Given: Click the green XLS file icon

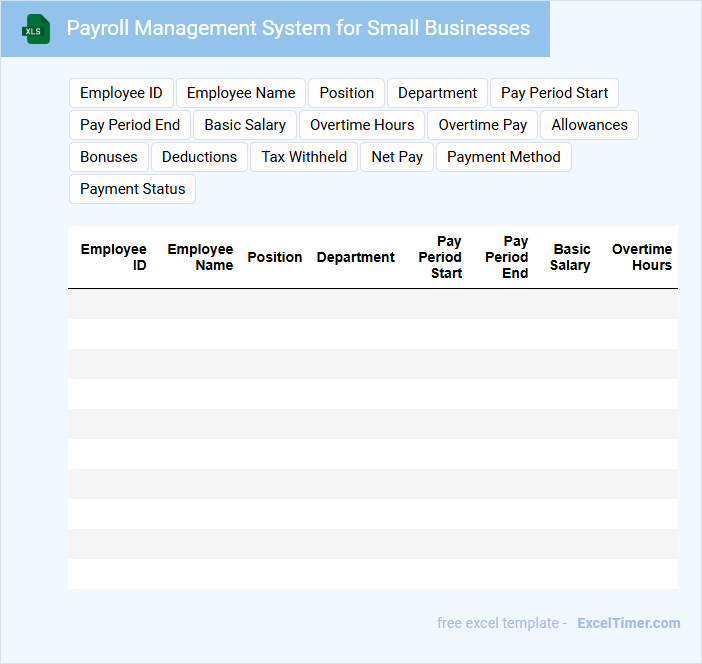Looking at the screenshot, I should click(x=36, y=29).
